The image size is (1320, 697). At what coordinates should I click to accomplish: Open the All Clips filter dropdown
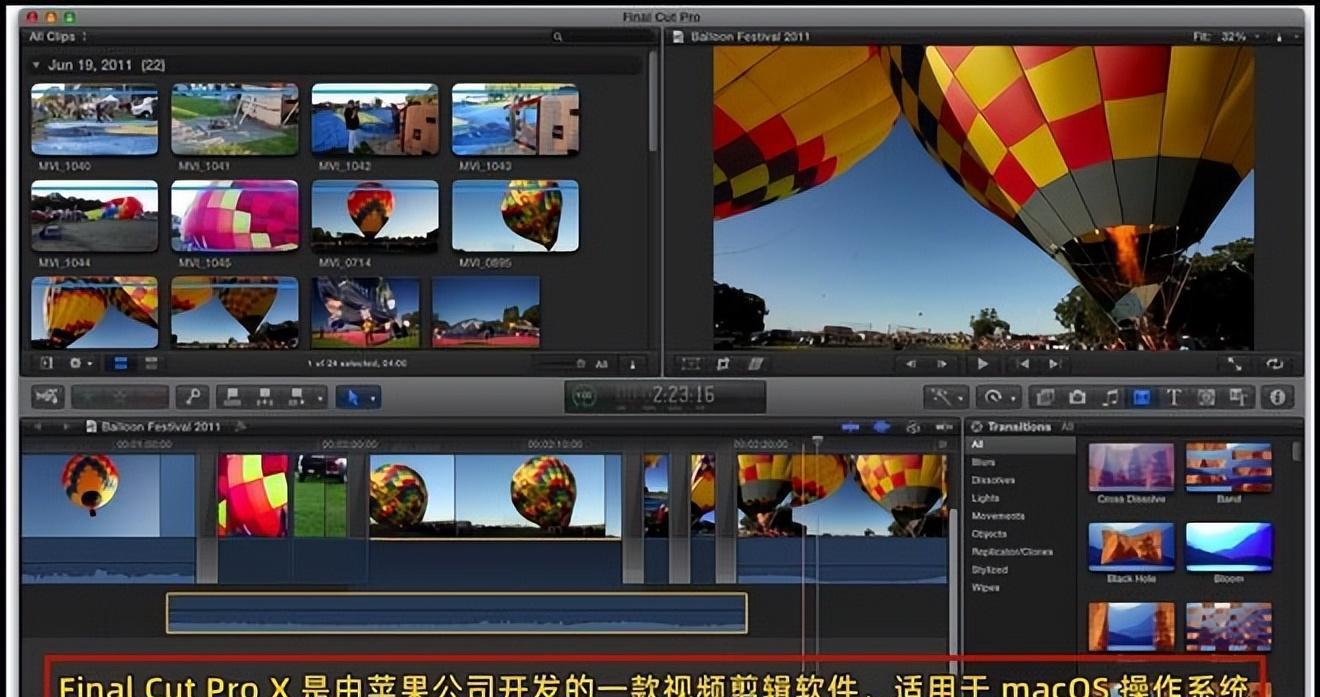coord(58,36)
